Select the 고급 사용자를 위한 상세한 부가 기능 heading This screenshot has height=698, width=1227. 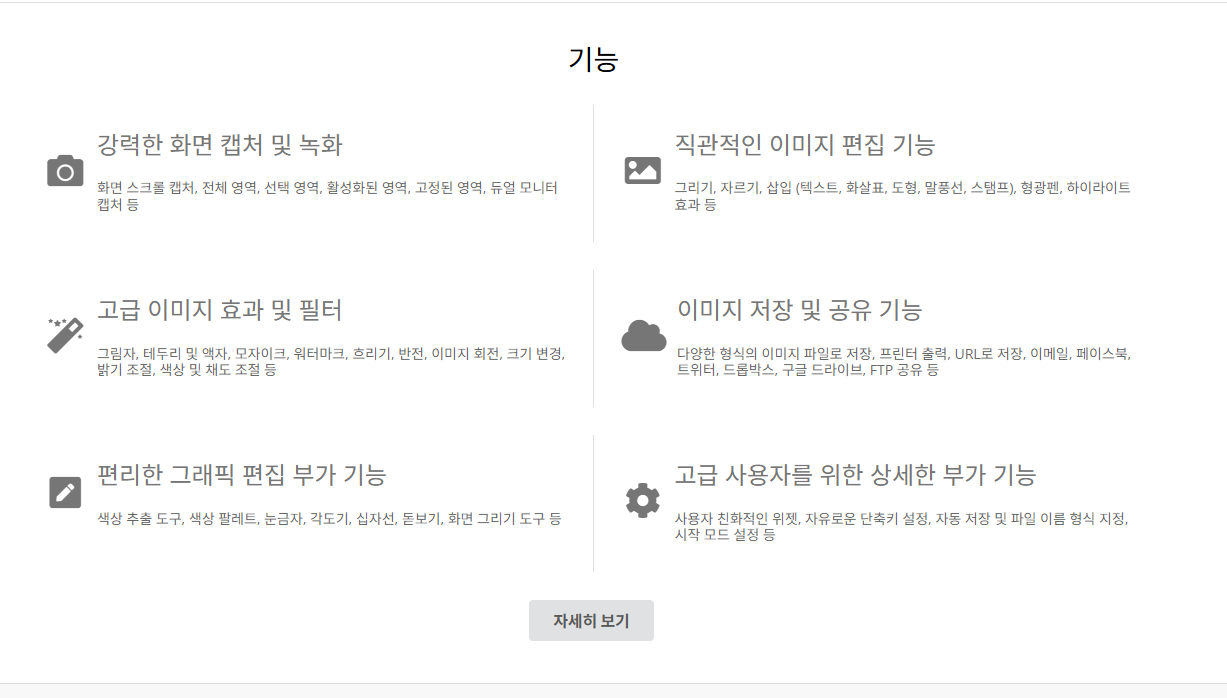coord(855,474)
